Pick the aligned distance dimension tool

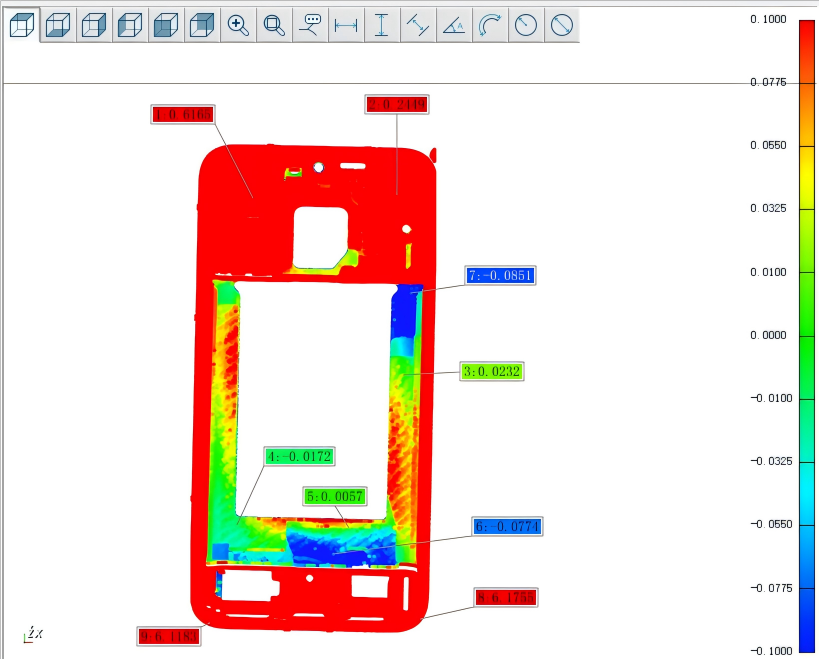(x=417, y=25)
